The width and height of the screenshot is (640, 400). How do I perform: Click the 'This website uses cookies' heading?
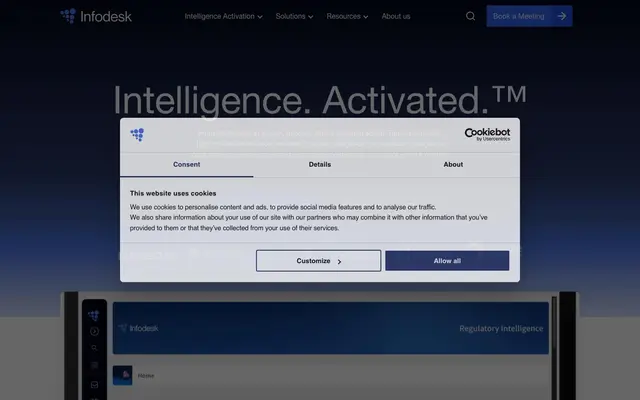[173, 193]
